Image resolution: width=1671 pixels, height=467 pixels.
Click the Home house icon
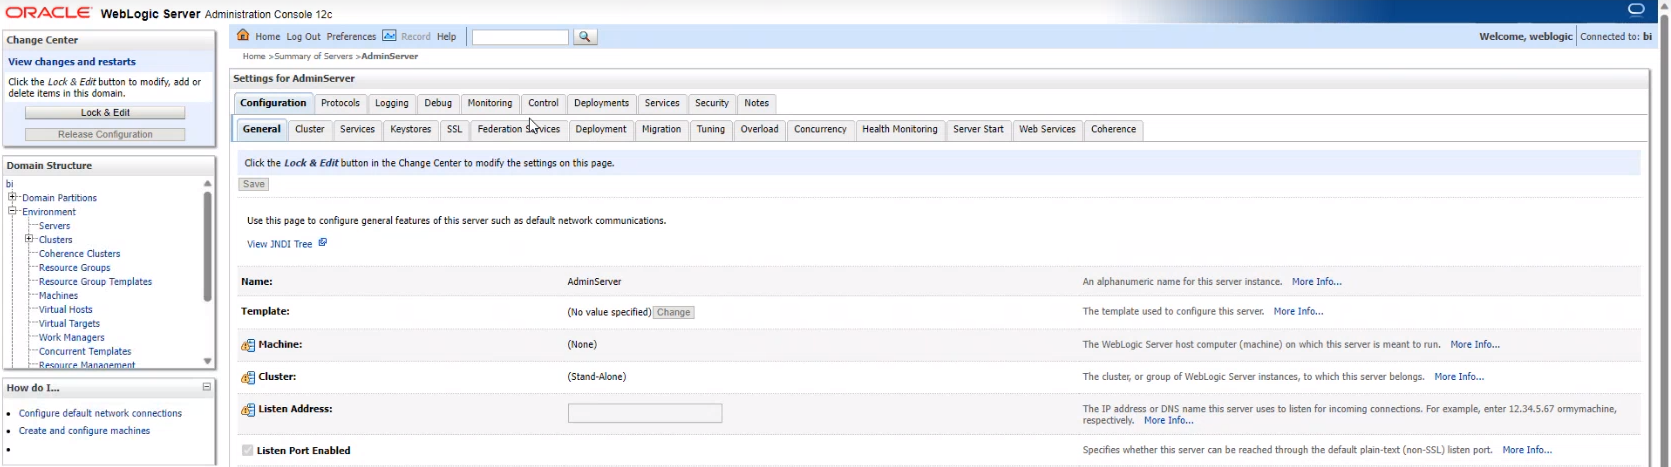pyautogui.click(x=243, y=36)
